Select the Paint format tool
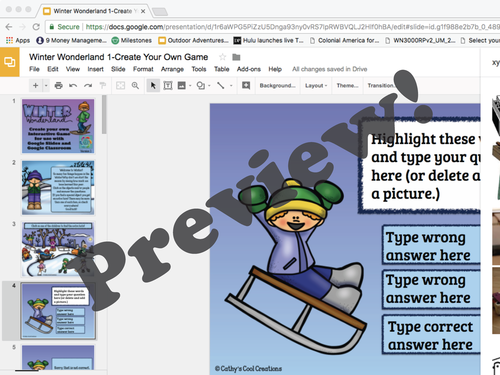 point(103,86)
